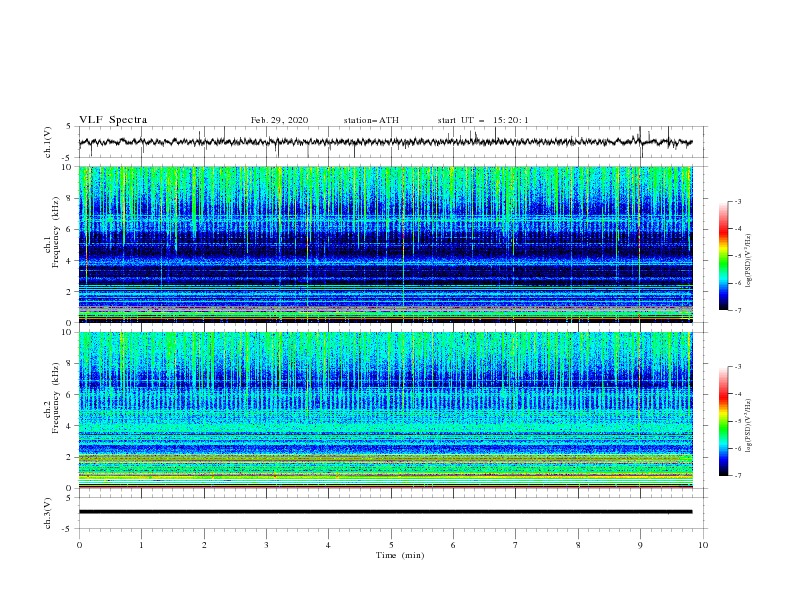The height and width of the screenshot is (612, 792).
Task: Click the time axis tick label "7"
Action: tap(516, 545)
